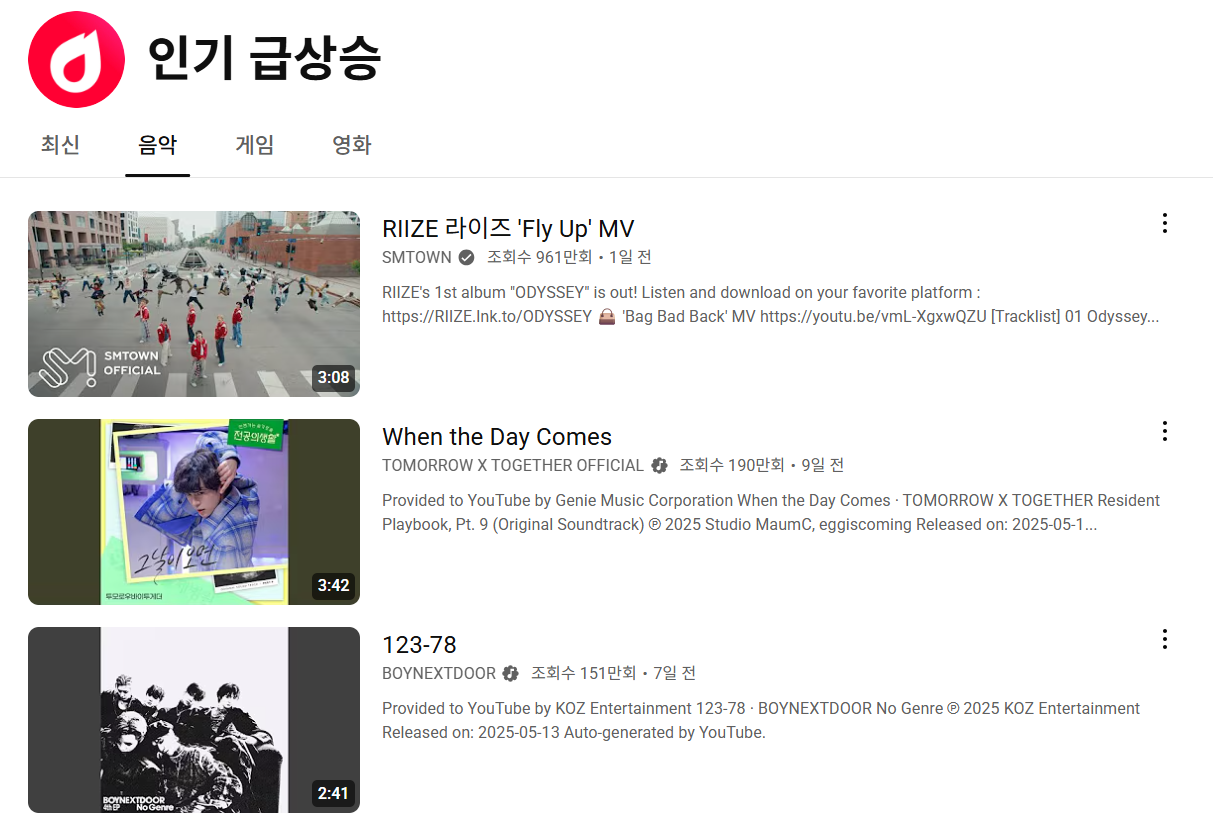Switch to the 게임 tab

(x=254, y=144)
